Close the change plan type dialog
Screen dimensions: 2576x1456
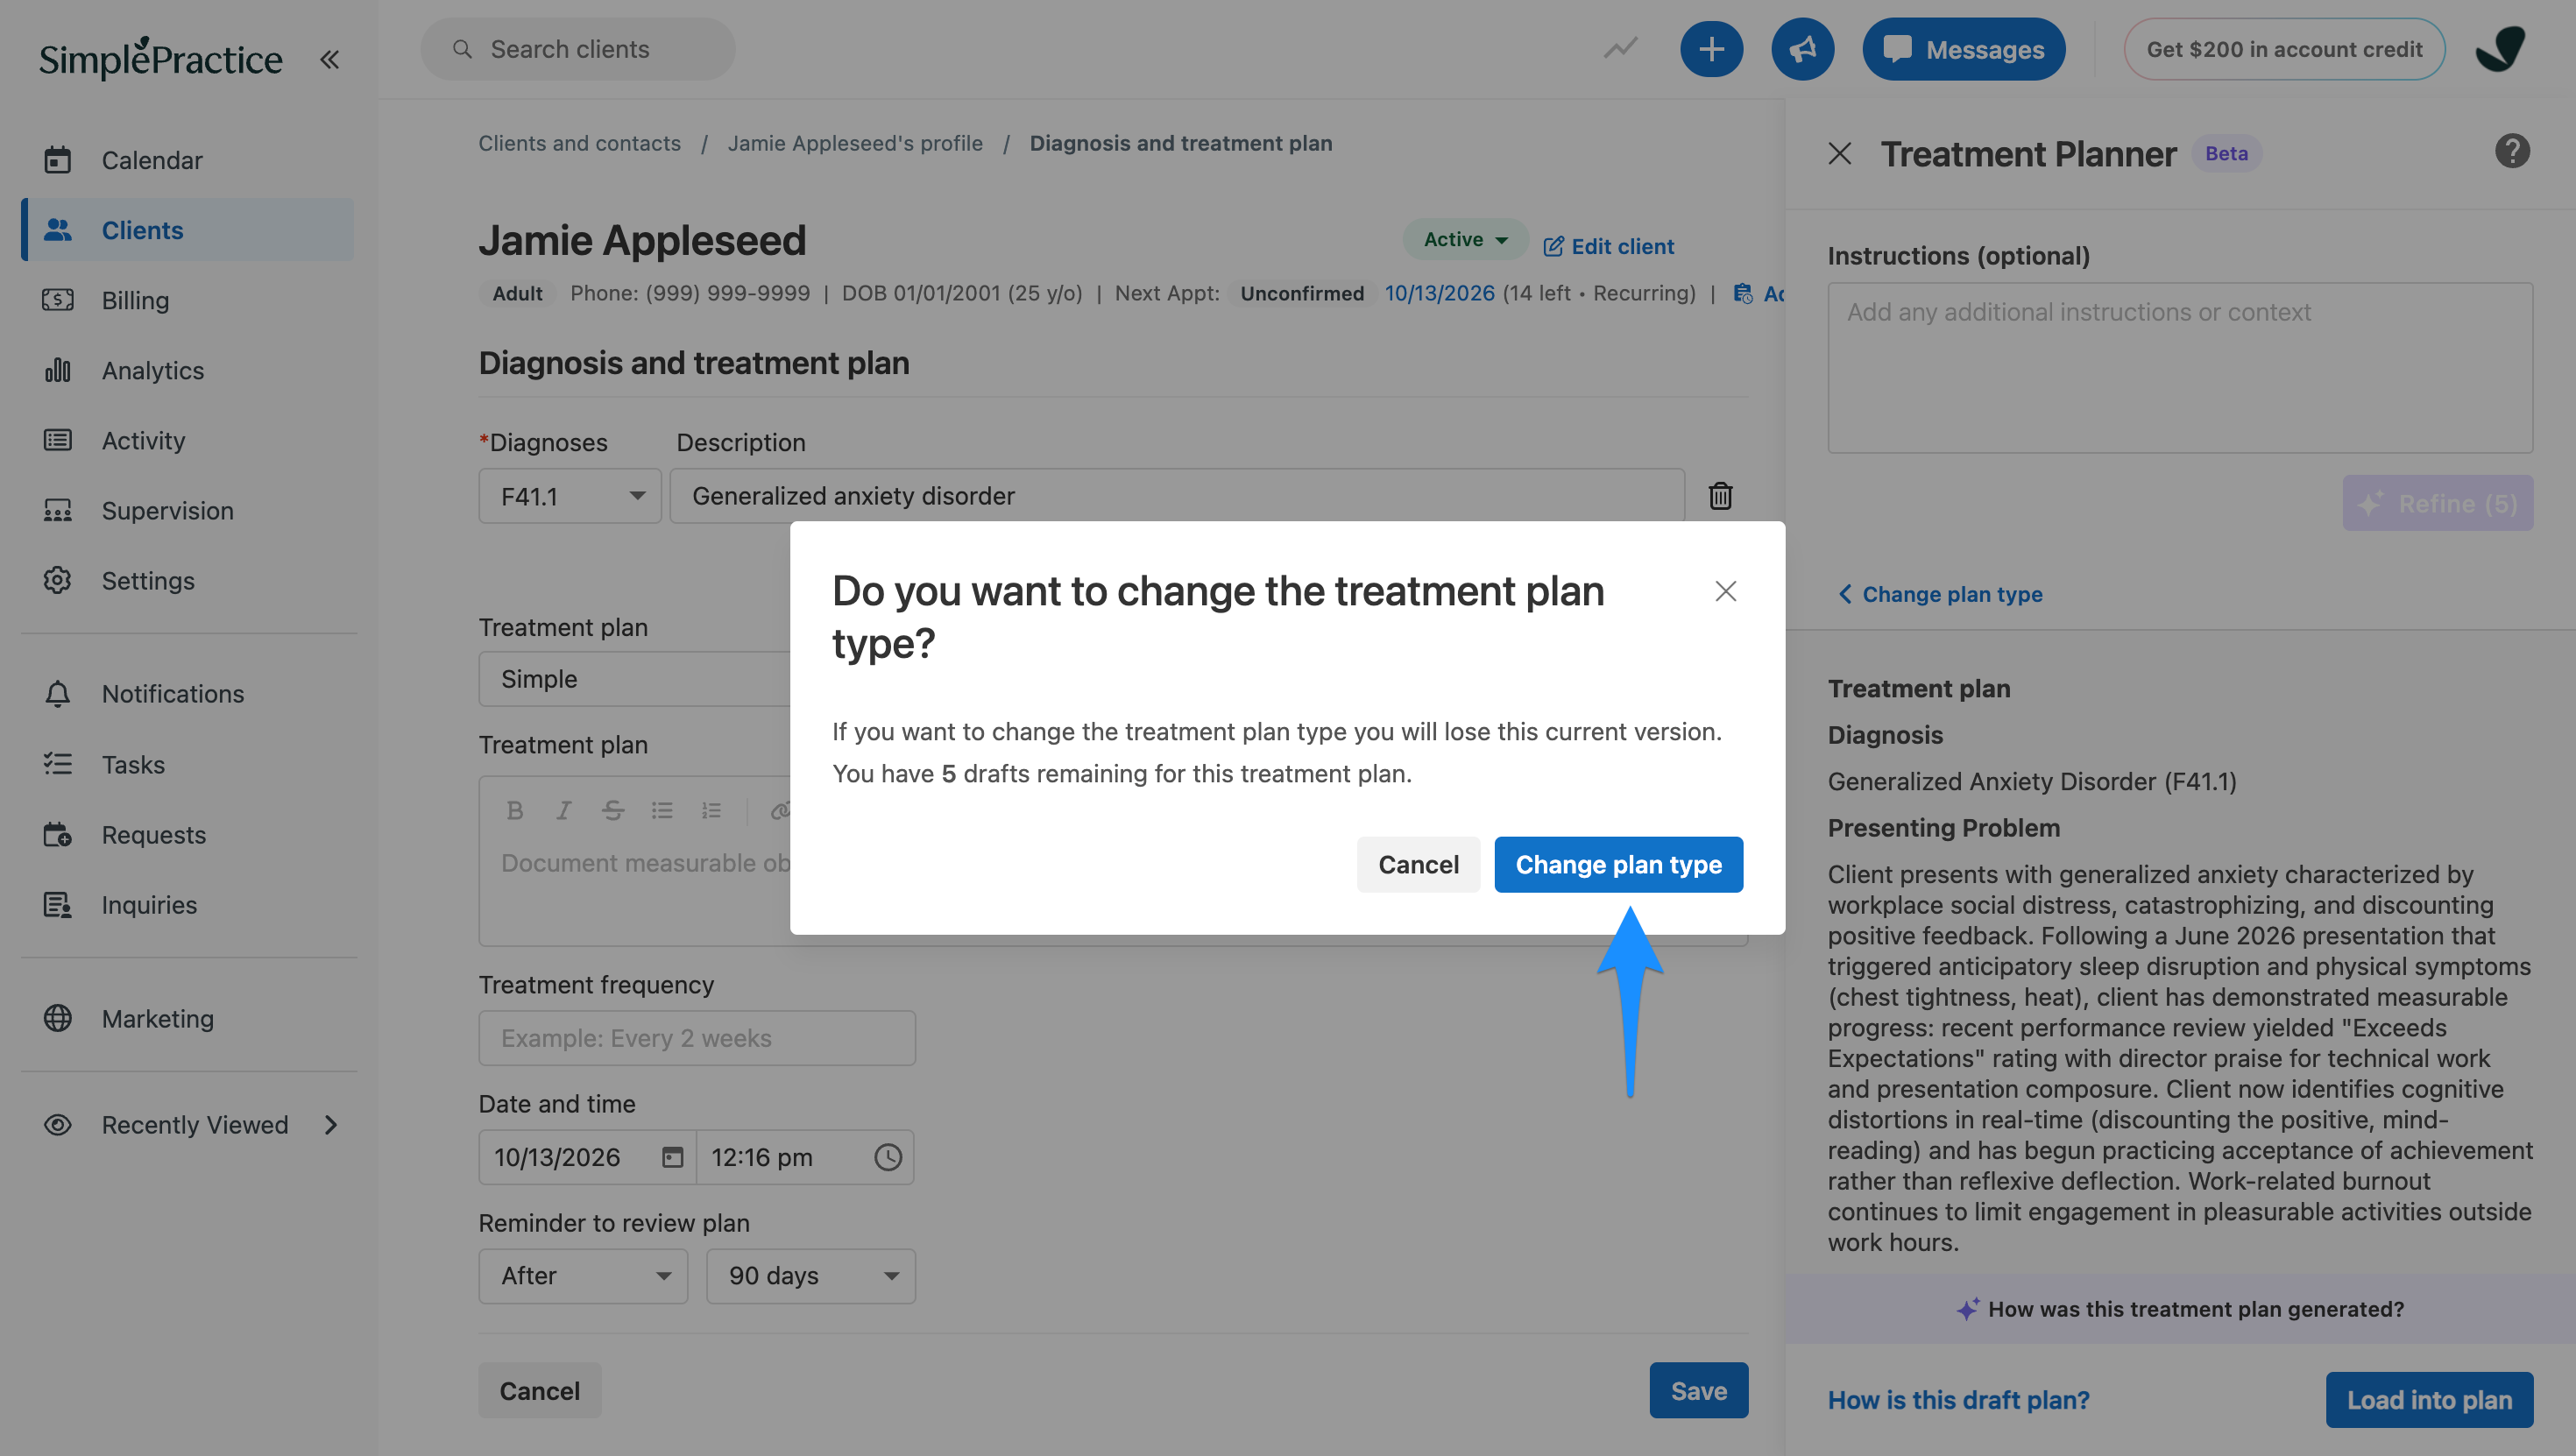click(x=1725, y=591)
